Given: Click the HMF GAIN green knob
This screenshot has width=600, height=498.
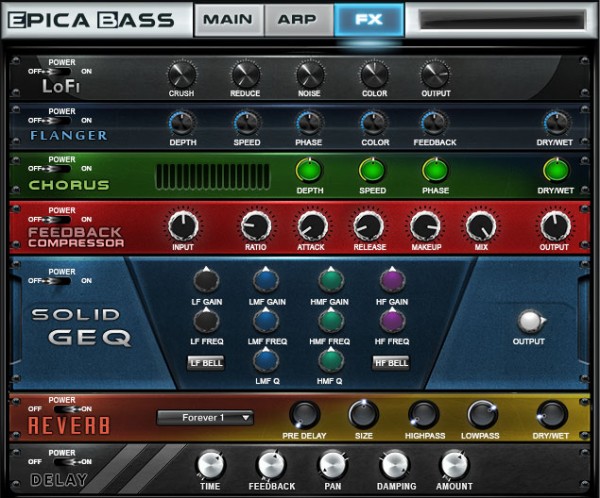Looking at the screenshot, I should (x=331, y=281).
